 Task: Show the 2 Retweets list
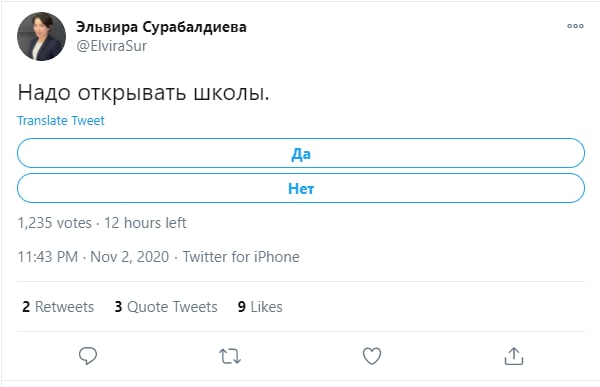pos(58,307)
